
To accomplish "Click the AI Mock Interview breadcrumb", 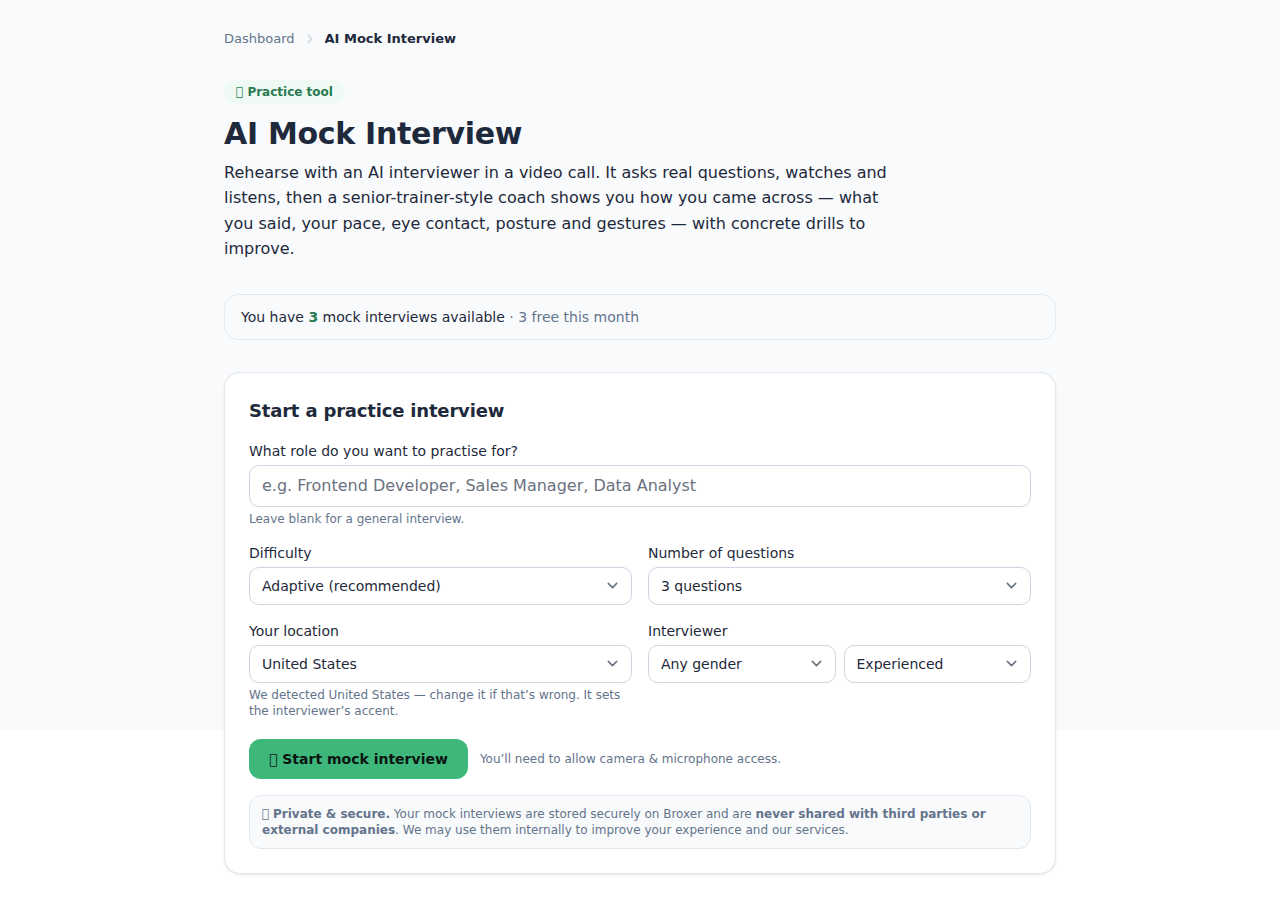I will [390, 38].
